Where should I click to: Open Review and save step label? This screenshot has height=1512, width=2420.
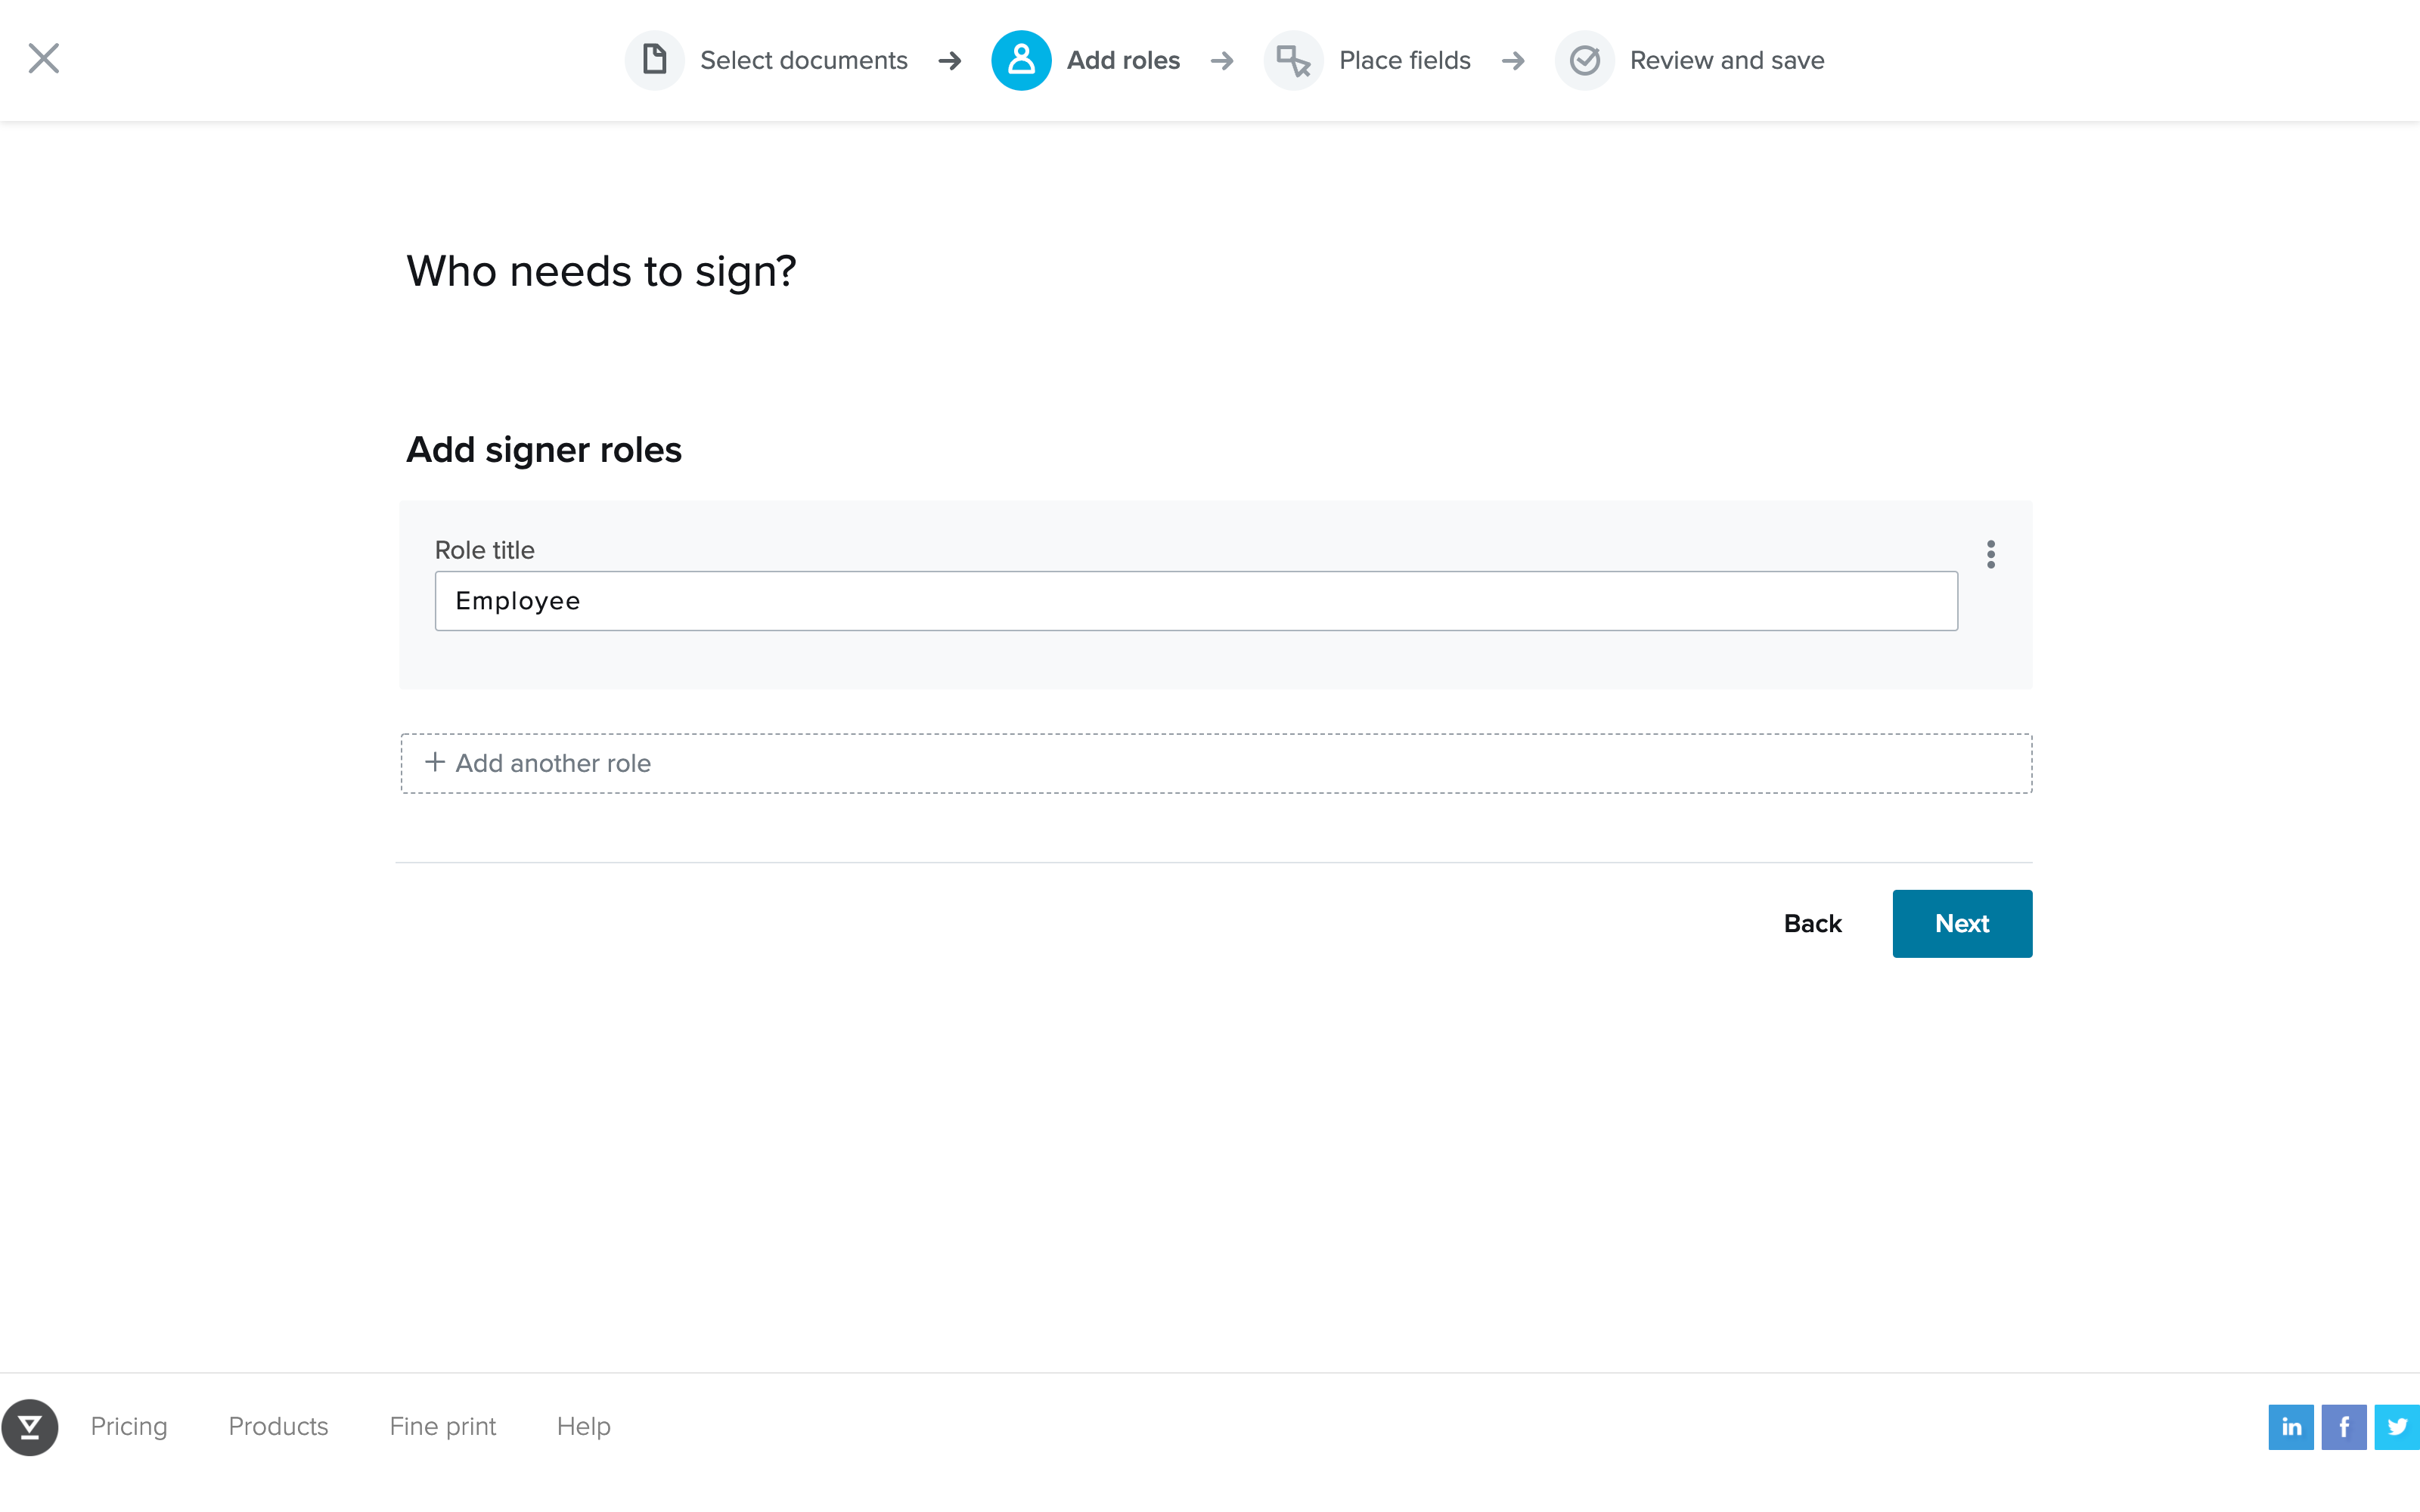click(1727, 60)
